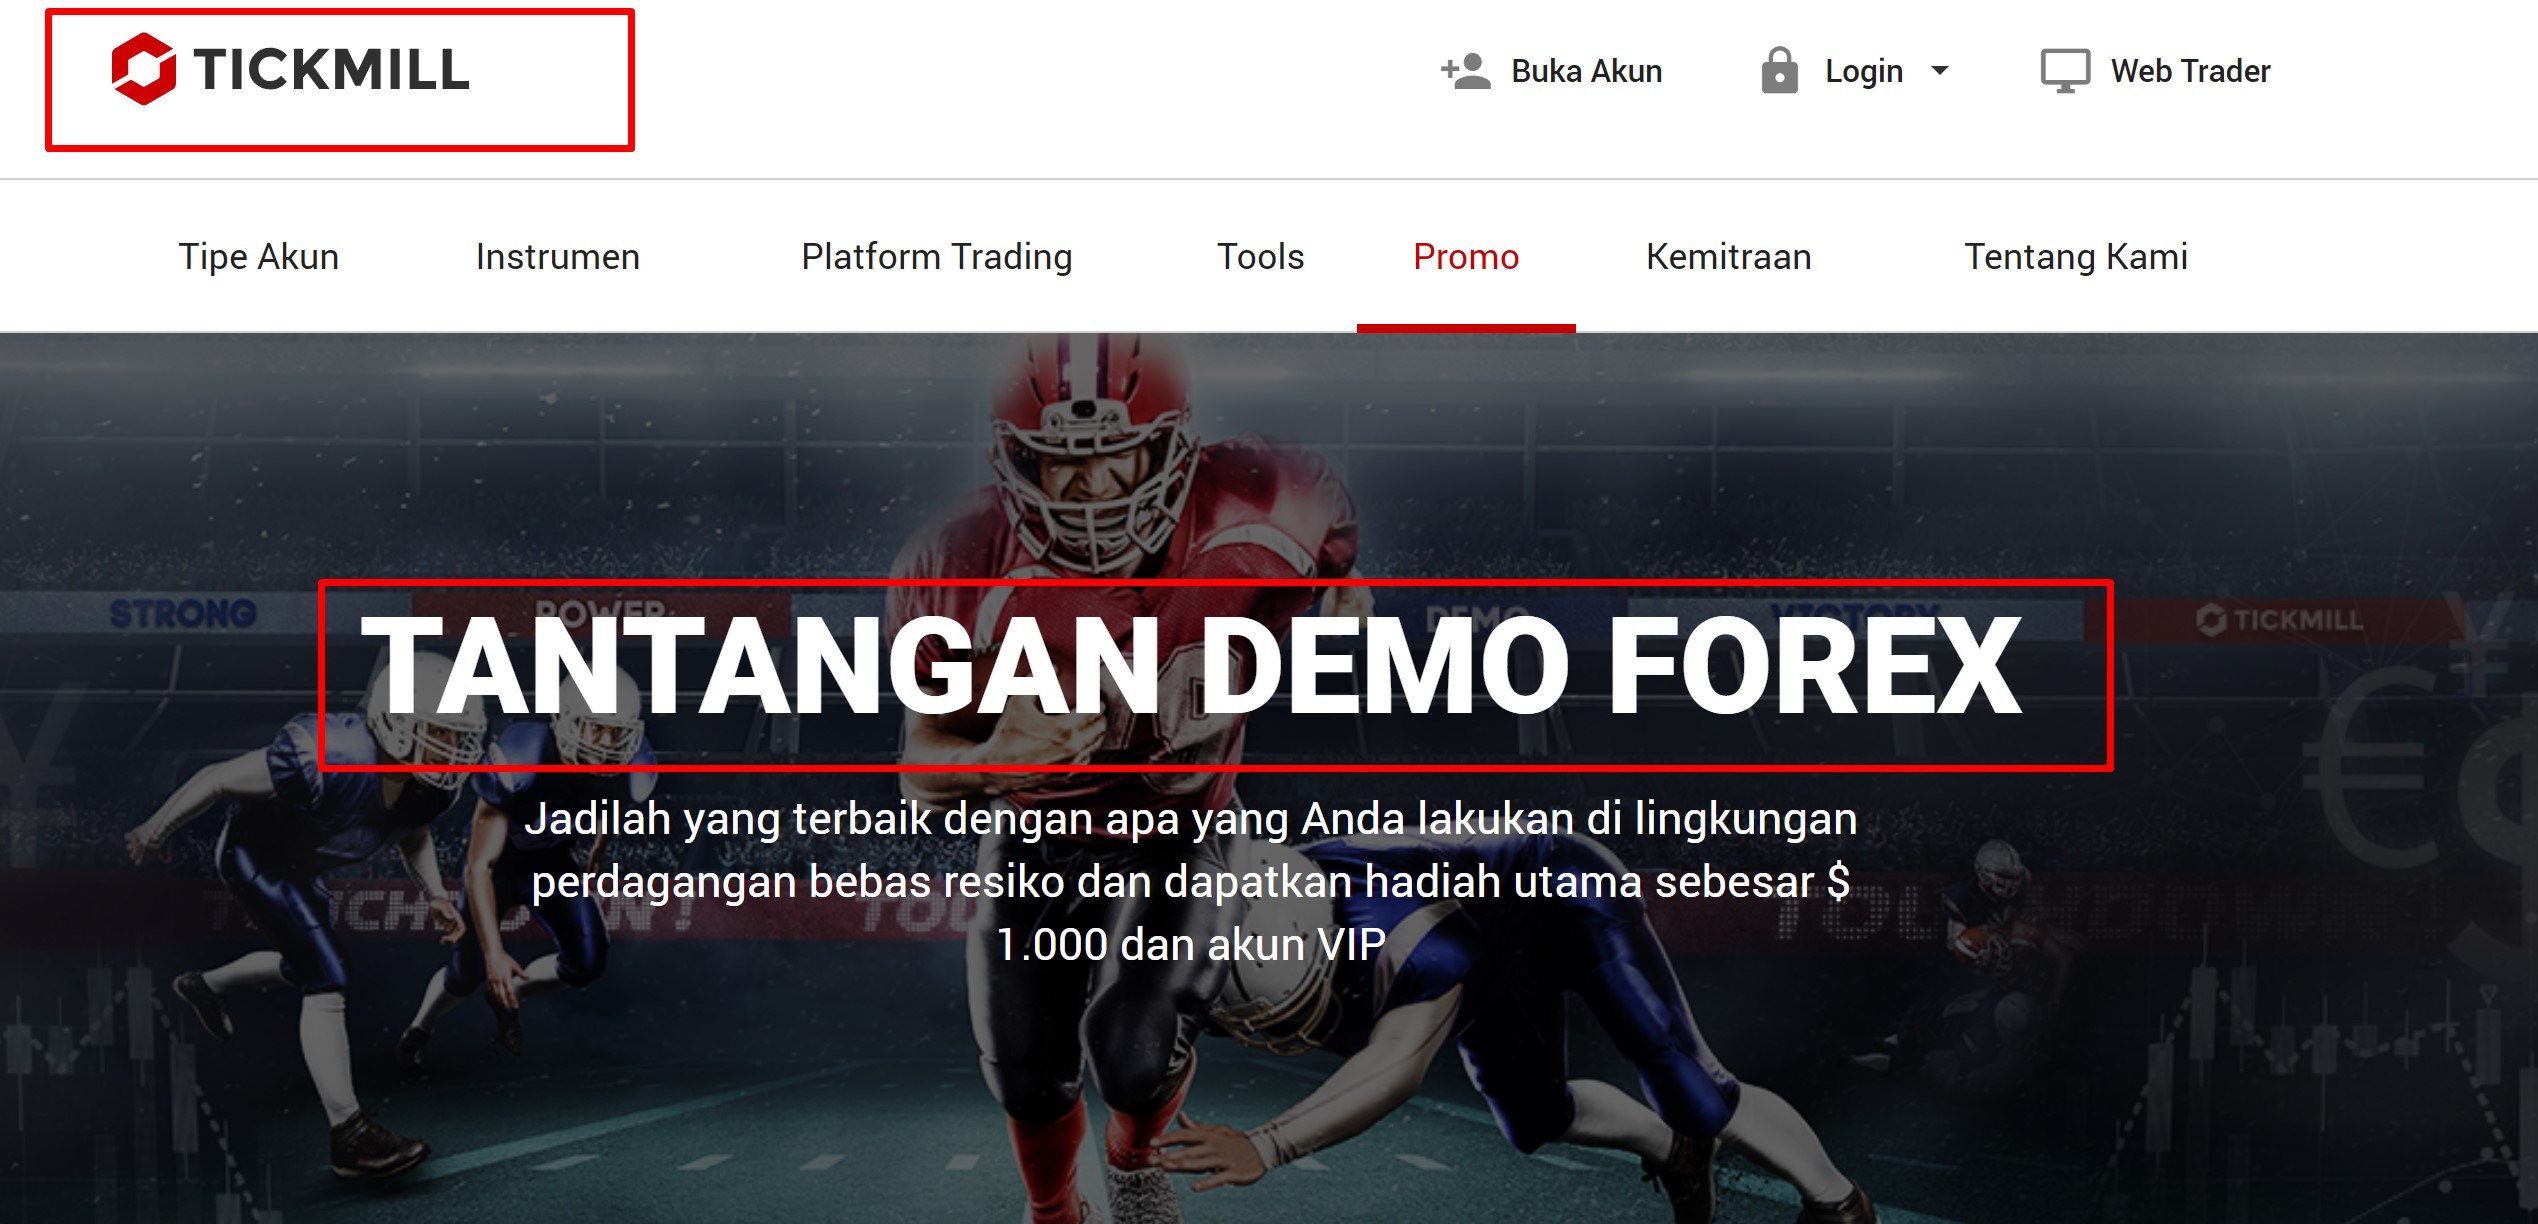Select the active Promo tab
This screenshot has height=1224, width=2538.
coord(1466,257)
